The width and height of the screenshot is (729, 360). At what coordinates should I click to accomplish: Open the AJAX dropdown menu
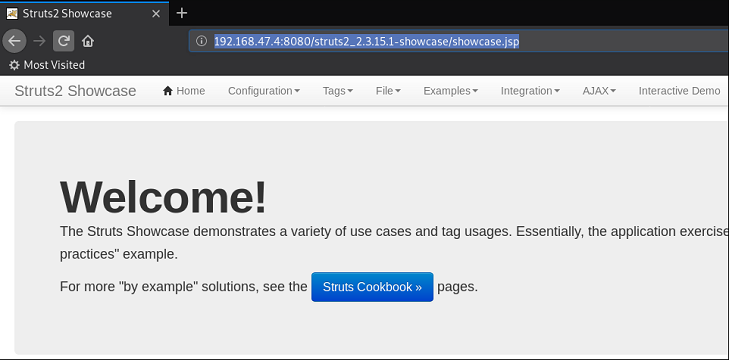coord(599,91)
